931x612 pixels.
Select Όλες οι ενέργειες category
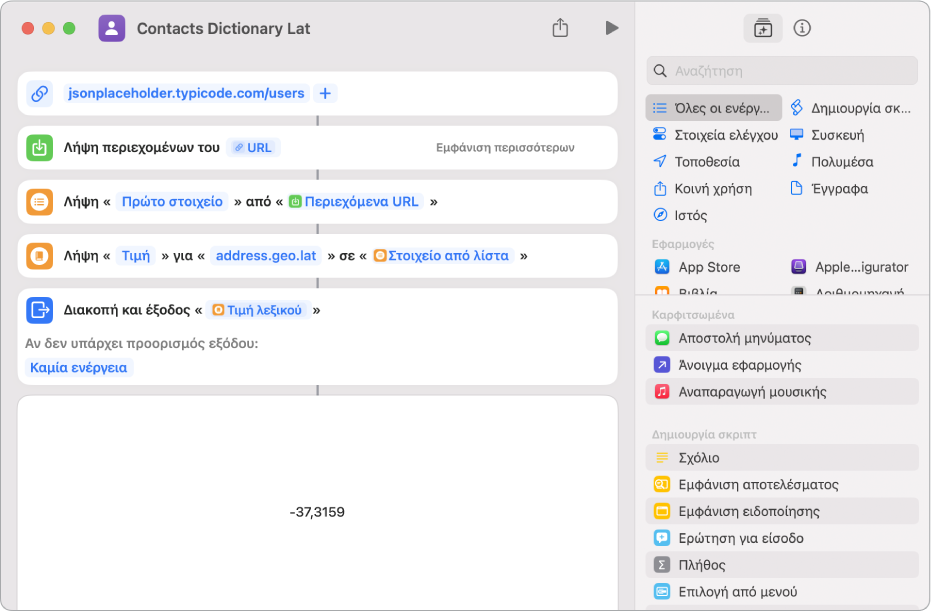(714, 108)
